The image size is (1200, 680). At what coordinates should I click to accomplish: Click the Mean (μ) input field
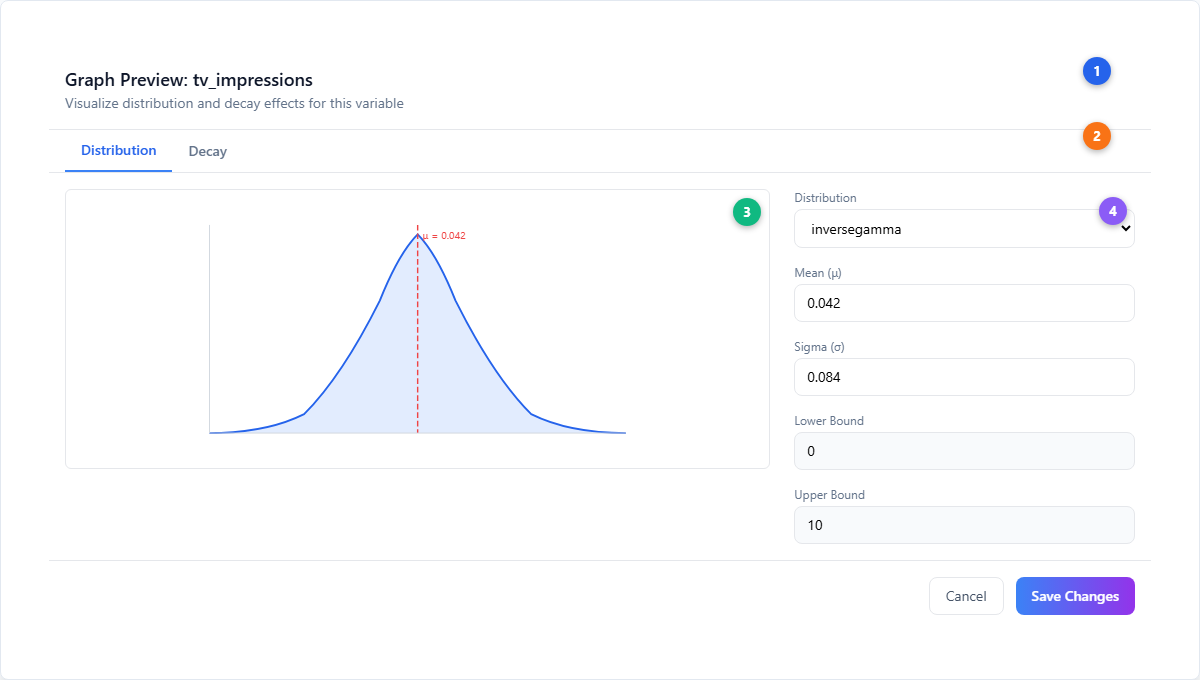[x=964, y=303]
